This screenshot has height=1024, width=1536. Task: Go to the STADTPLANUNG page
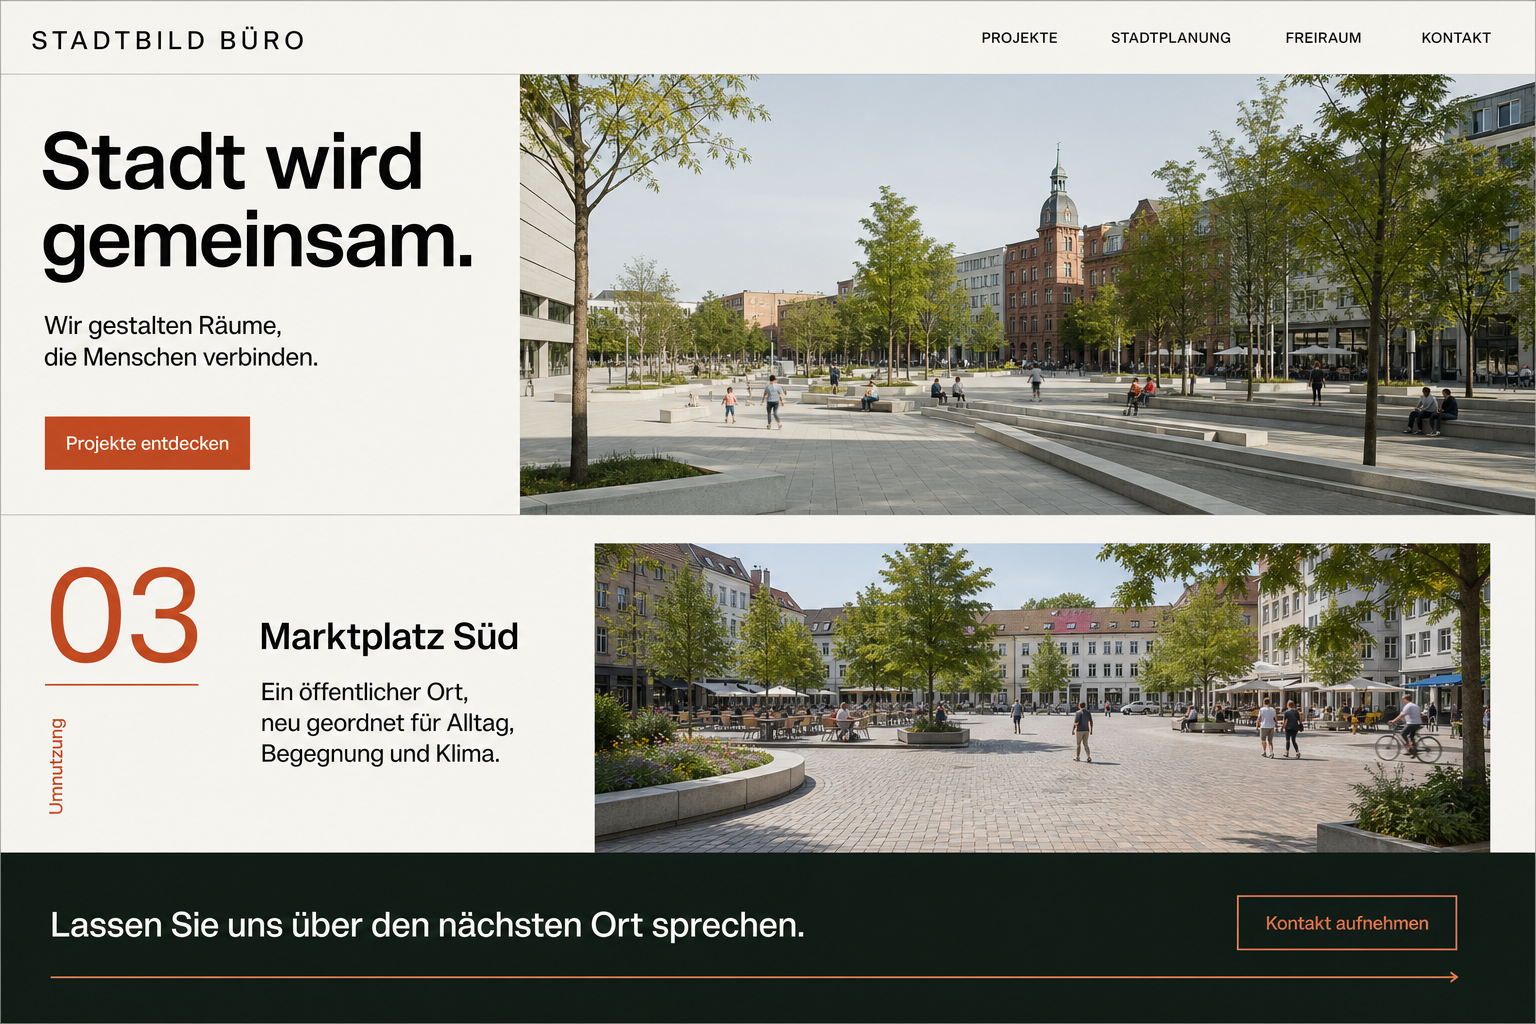tap(1171, 38)
